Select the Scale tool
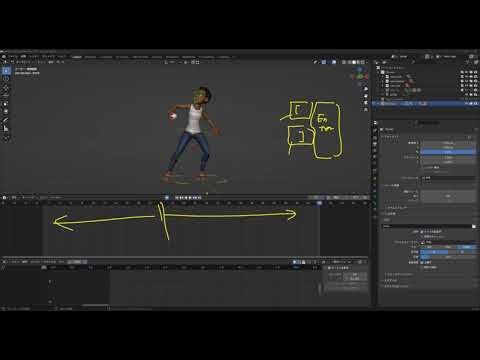Viewport: 480px width, 360px height. point(6,103)
